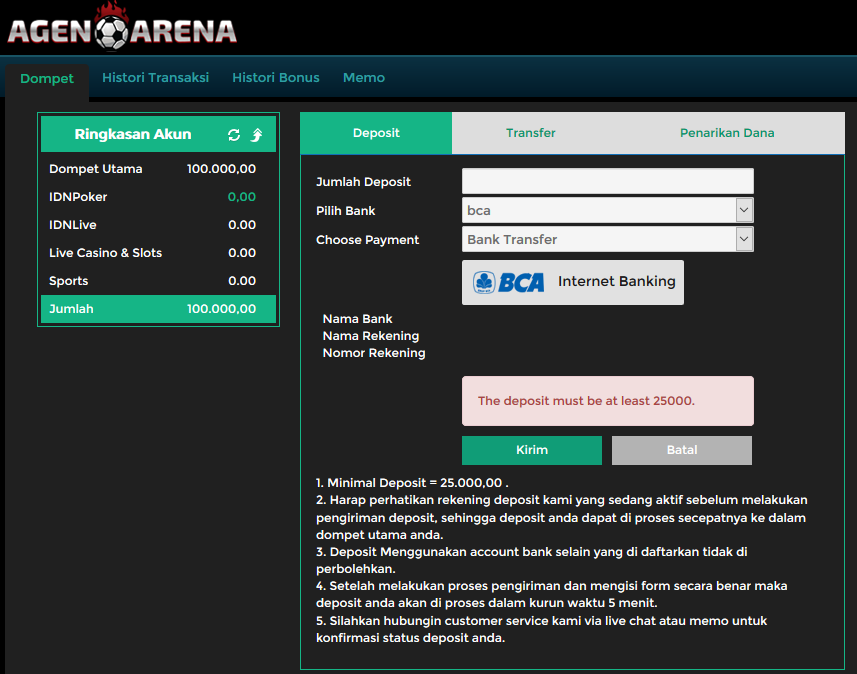This screenshot has height=674, width=857.
Task: Refresh the Ringkasan Akun balances
Action: [234, 135]
